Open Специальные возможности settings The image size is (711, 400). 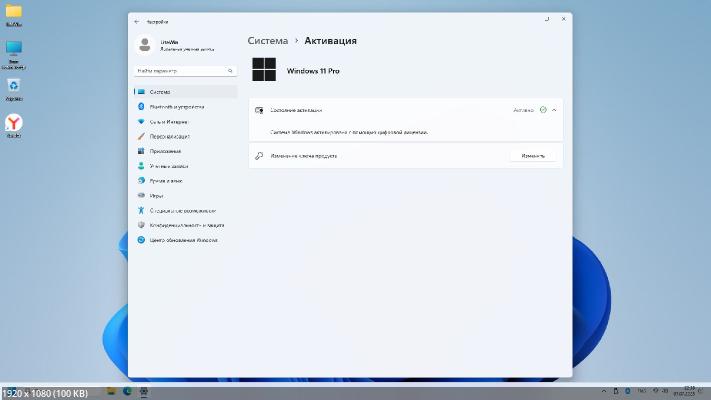185,210
